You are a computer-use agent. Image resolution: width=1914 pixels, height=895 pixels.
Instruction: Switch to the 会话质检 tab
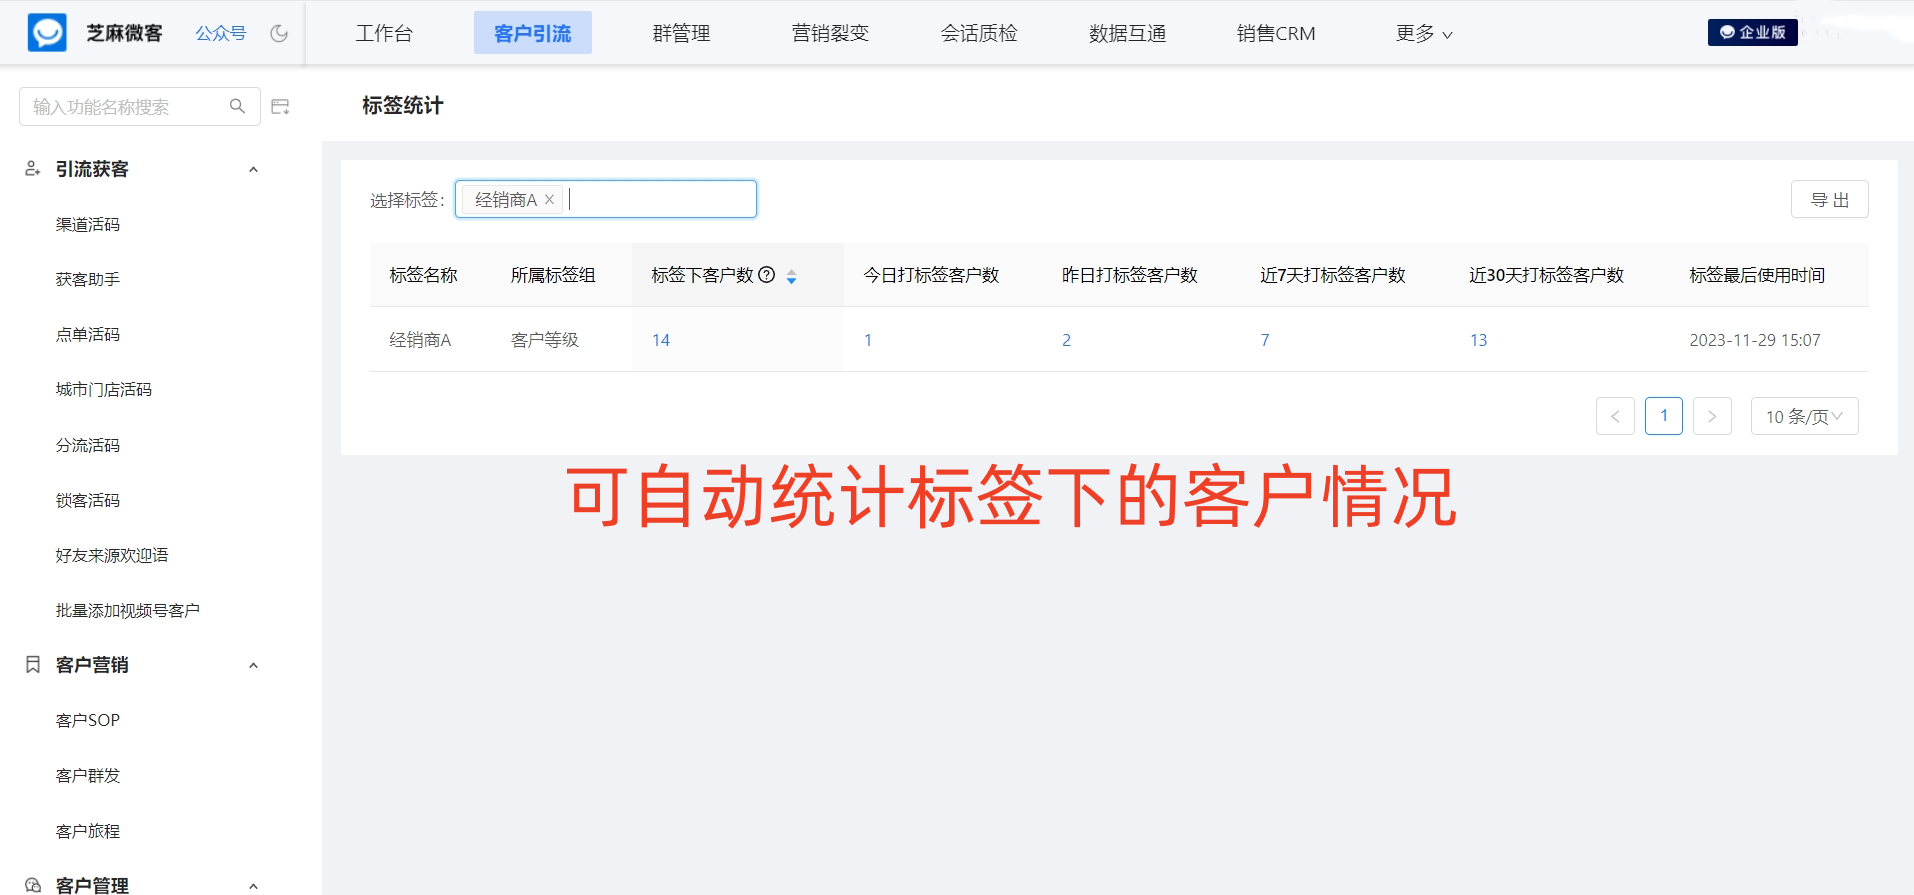(x=979, y=33)
